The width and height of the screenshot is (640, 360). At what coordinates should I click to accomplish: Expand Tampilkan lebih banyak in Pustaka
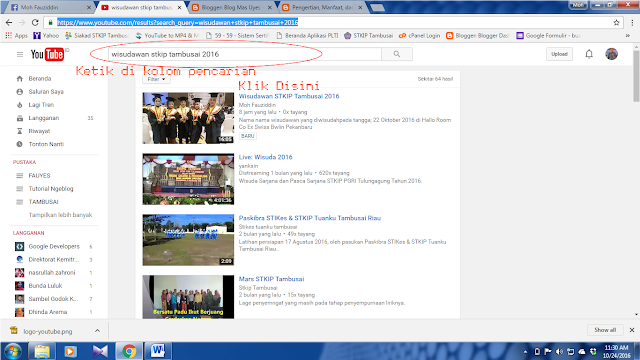[x=60, y=215]
